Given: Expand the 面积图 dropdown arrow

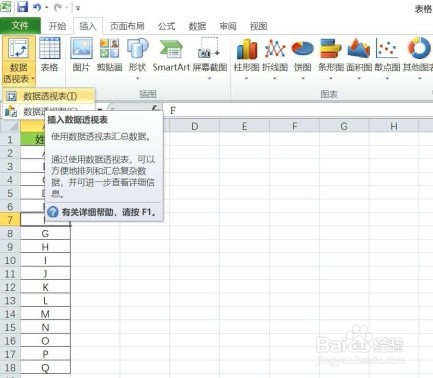Looking at the screenshot, I should click(359, 79).
